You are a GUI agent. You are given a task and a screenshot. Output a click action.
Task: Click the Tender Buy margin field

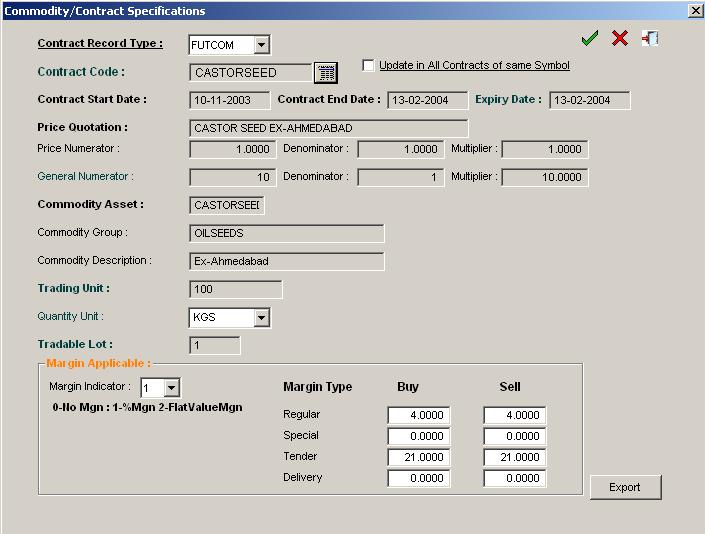(x=418, y=457)
